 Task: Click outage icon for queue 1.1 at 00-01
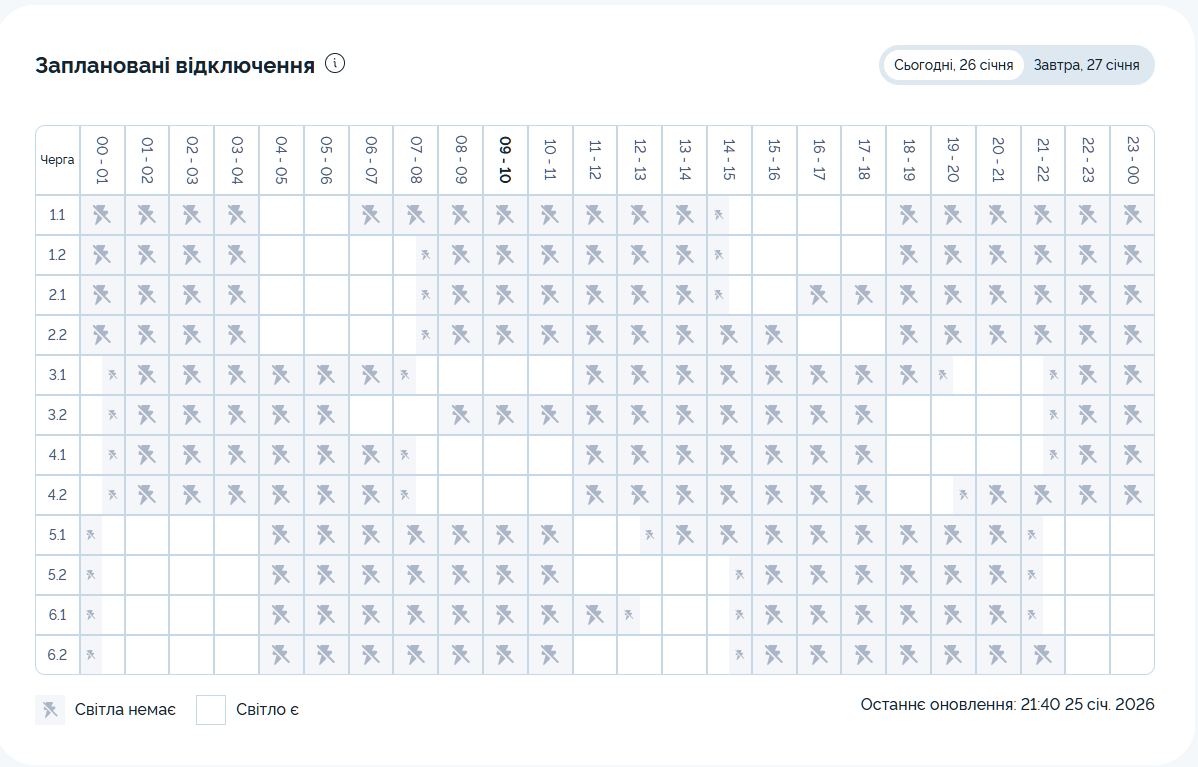101,215
